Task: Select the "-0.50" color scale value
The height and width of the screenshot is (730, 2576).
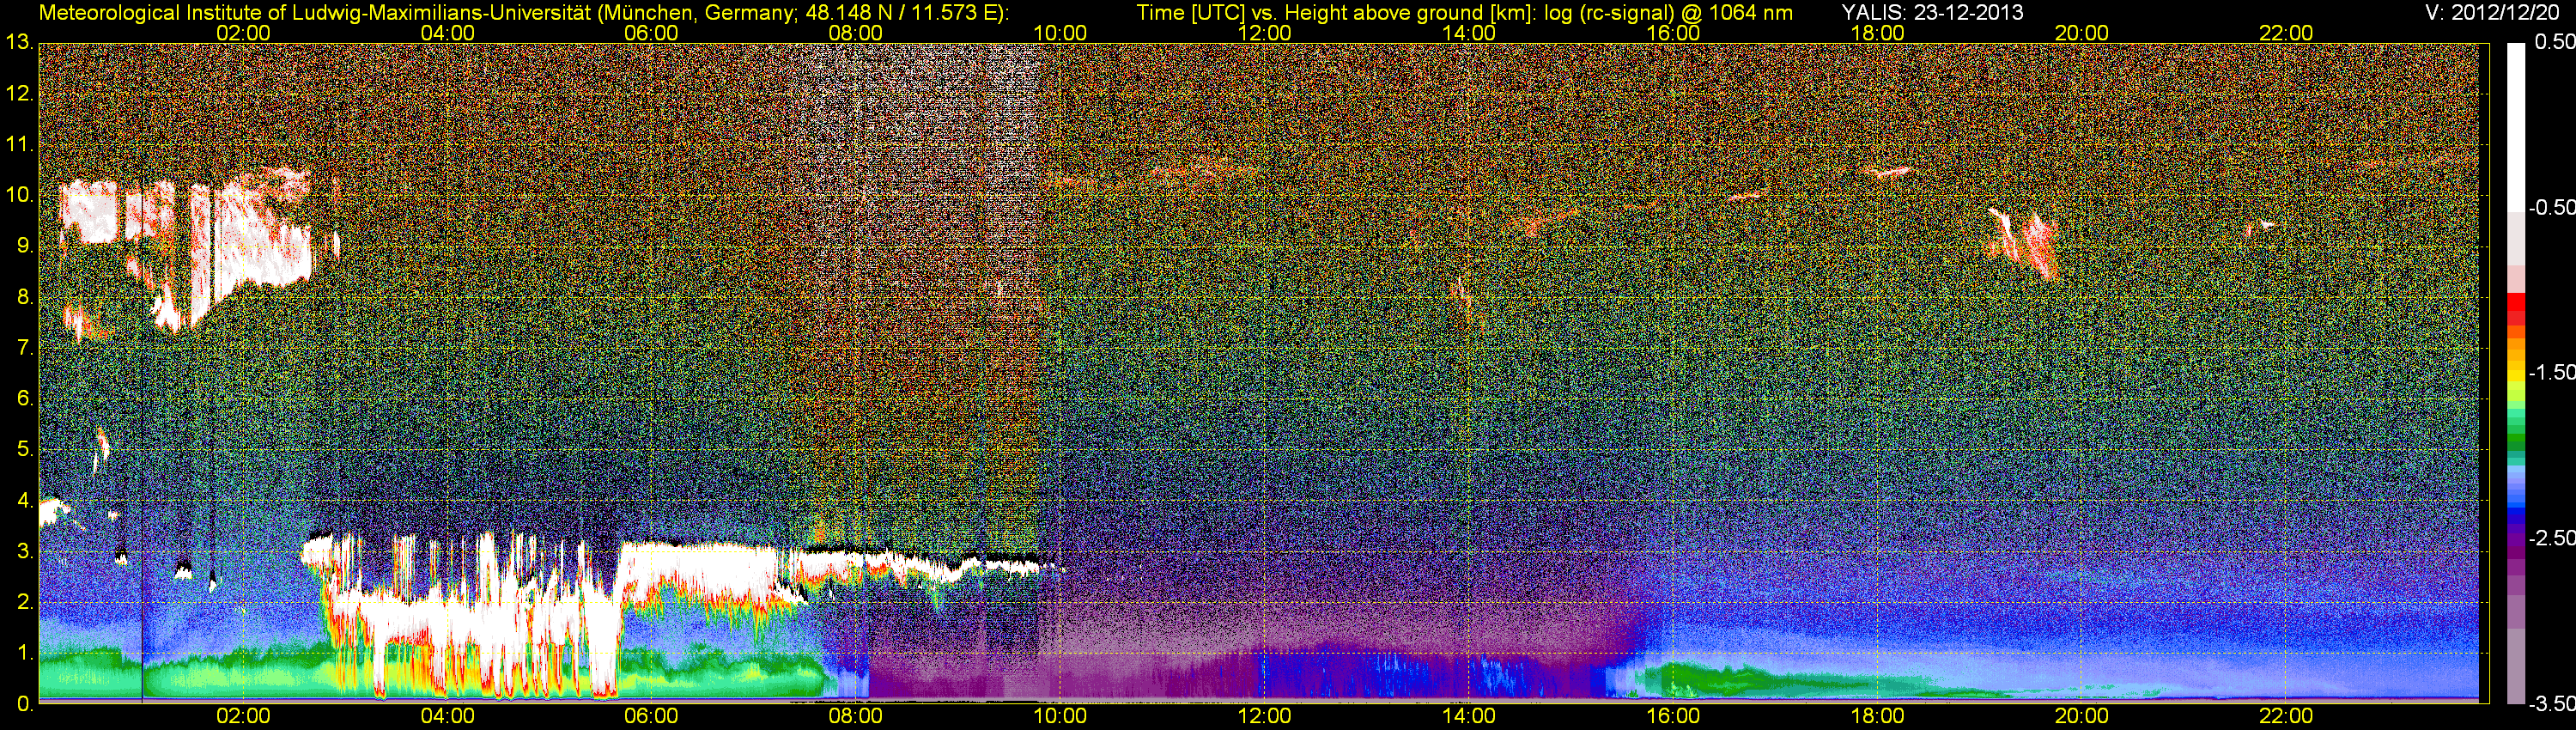Action: point(2551,207)
